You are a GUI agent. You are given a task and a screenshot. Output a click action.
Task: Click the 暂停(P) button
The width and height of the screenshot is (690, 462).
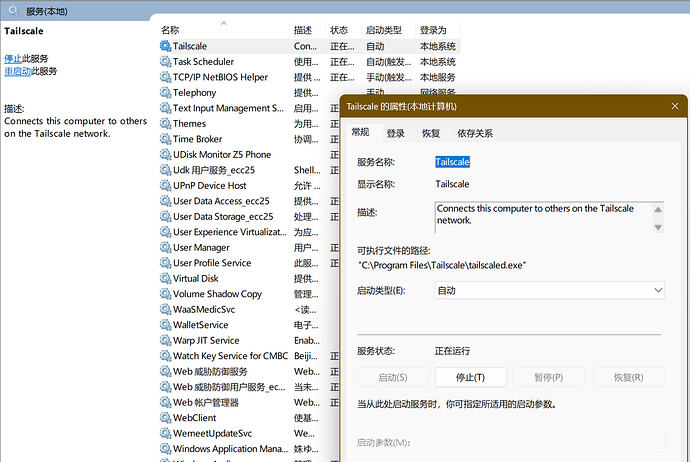549,378
